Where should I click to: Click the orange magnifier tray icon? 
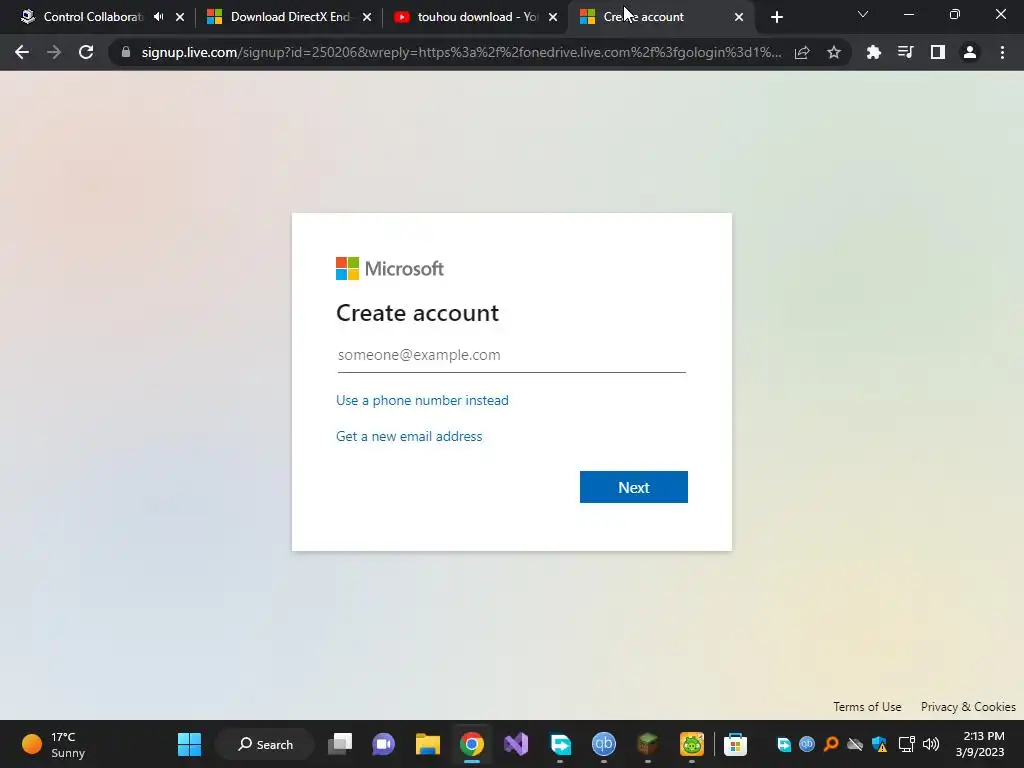tap(831, 744)
